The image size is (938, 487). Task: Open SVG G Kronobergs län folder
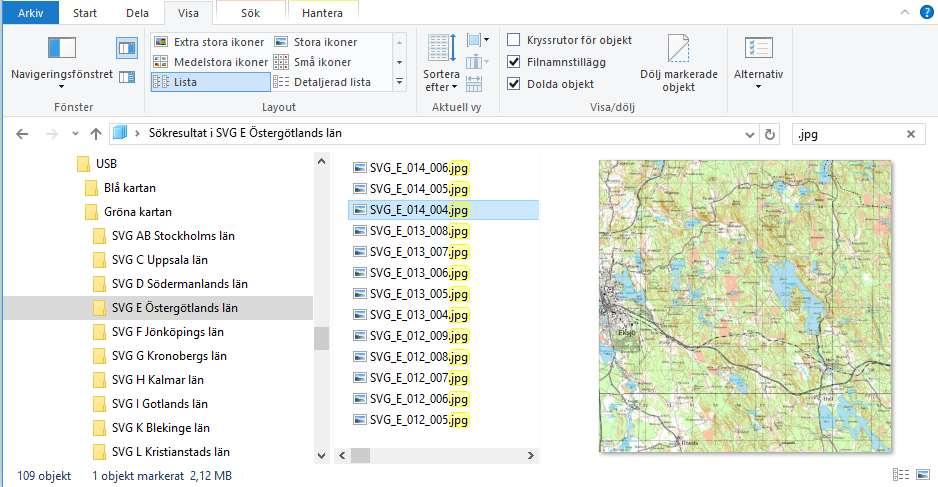tap(160, 355)
